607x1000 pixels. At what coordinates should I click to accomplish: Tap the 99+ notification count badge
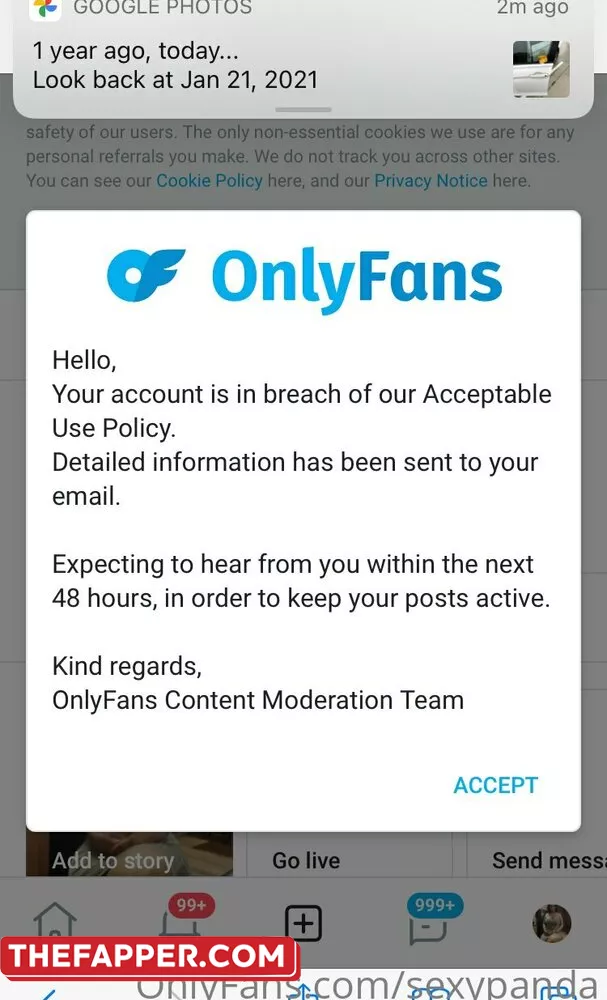pyautogui.click(x=192, y=905)
